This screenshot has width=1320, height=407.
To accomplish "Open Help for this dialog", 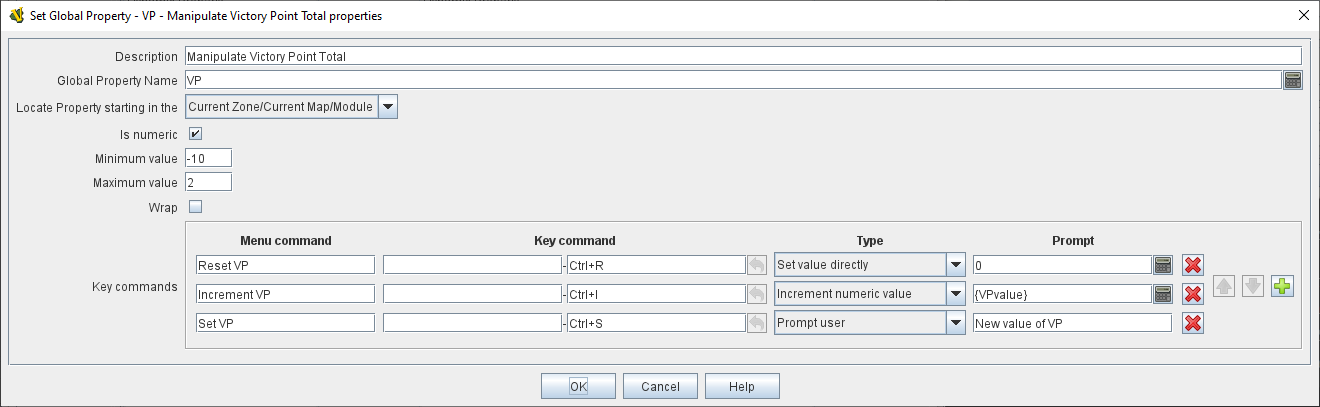I will [x=741, y=386].
